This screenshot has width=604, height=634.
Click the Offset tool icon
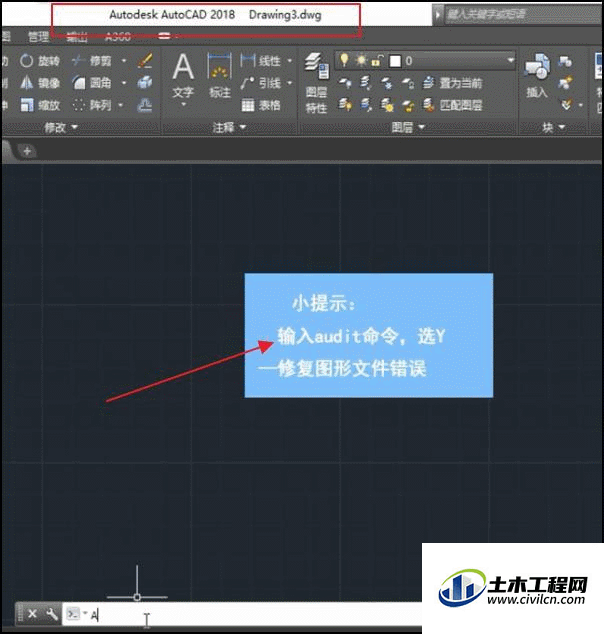click(144, 105)
